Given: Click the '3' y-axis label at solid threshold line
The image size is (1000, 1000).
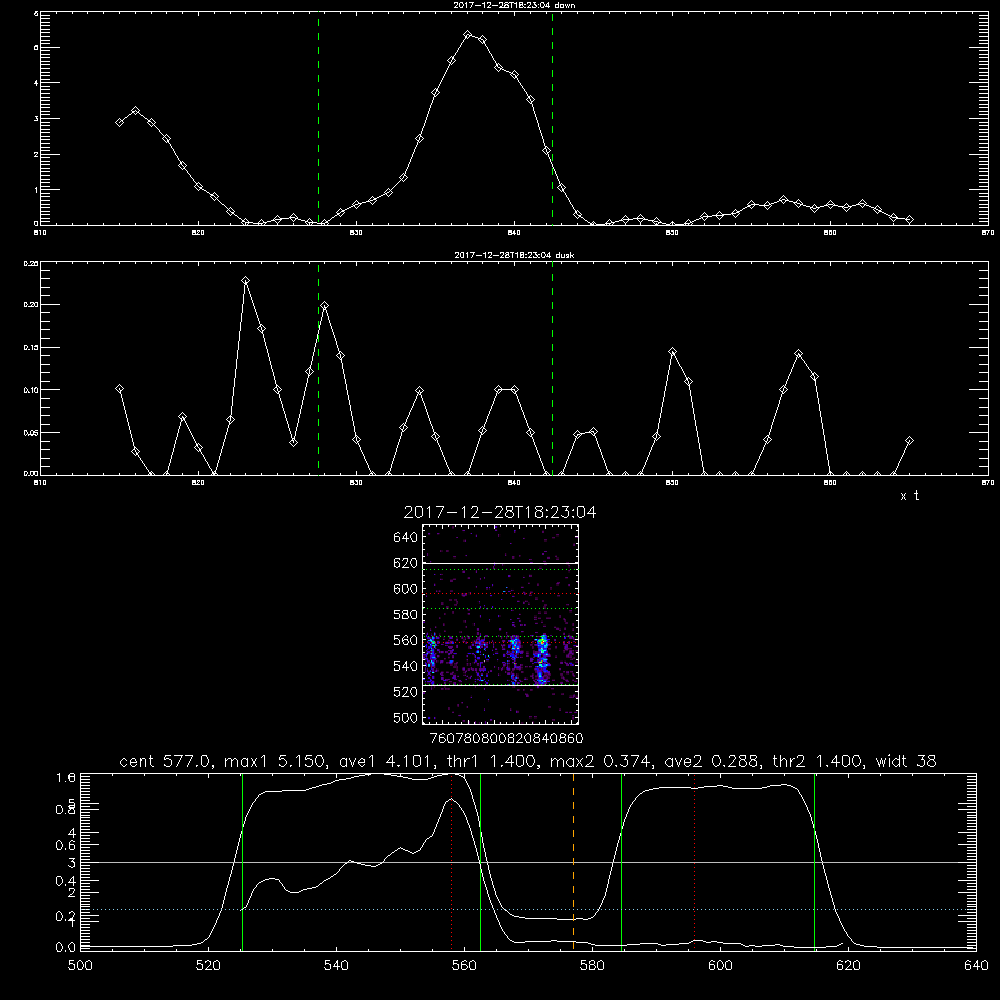Looking at the screenshot, I should 71,863.
